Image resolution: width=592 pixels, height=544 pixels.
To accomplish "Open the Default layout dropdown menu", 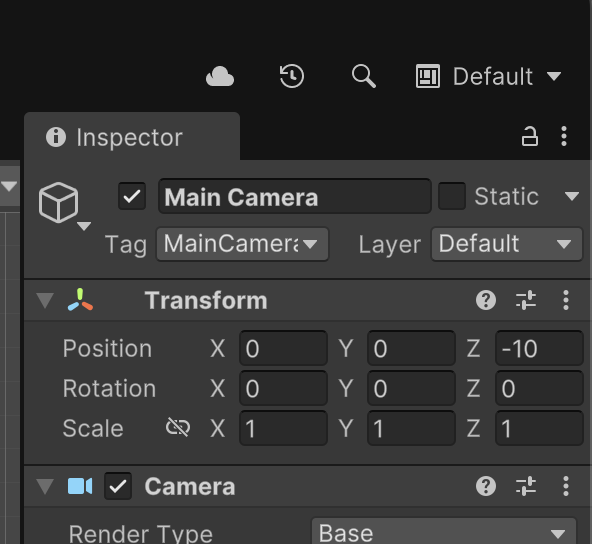I will coord(489,76).
